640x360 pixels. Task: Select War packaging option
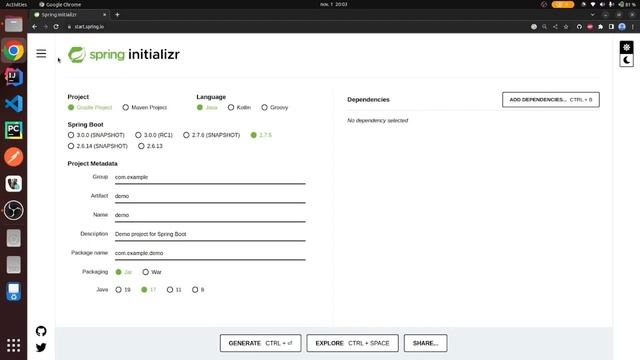click(152, 272)
